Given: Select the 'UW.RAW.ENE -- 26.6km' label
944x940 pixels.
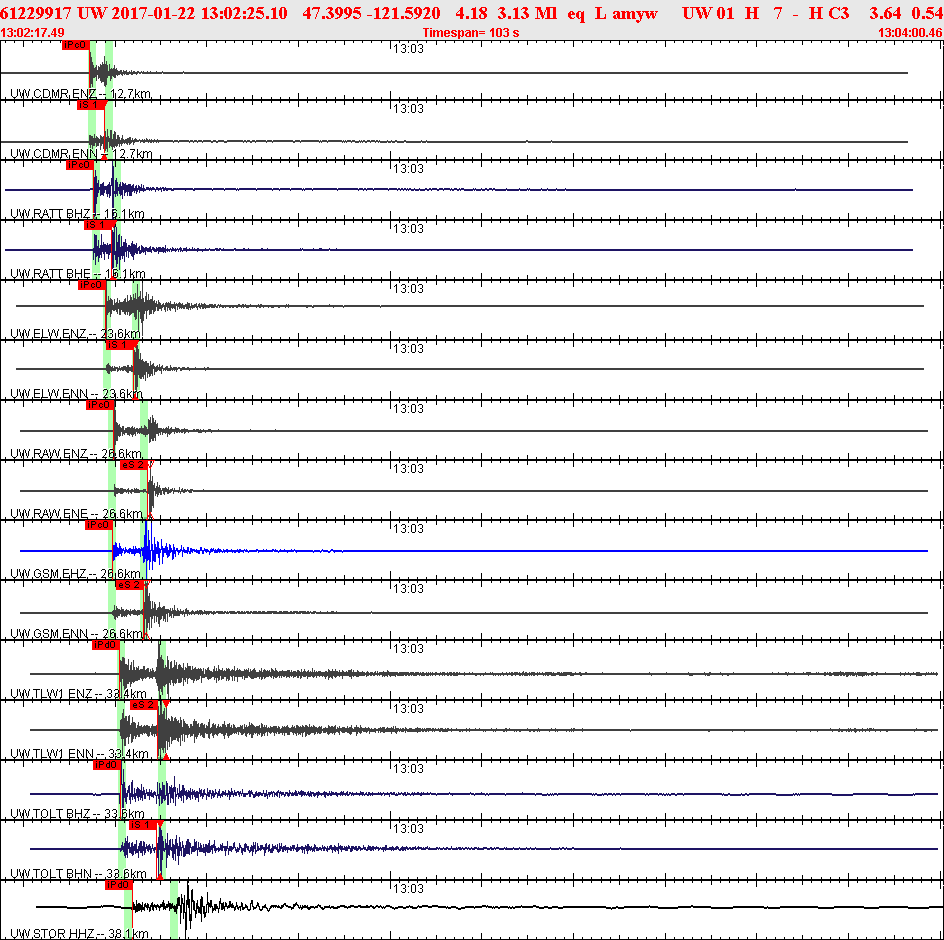Looking at the screenshot, I should coord(77,514).
